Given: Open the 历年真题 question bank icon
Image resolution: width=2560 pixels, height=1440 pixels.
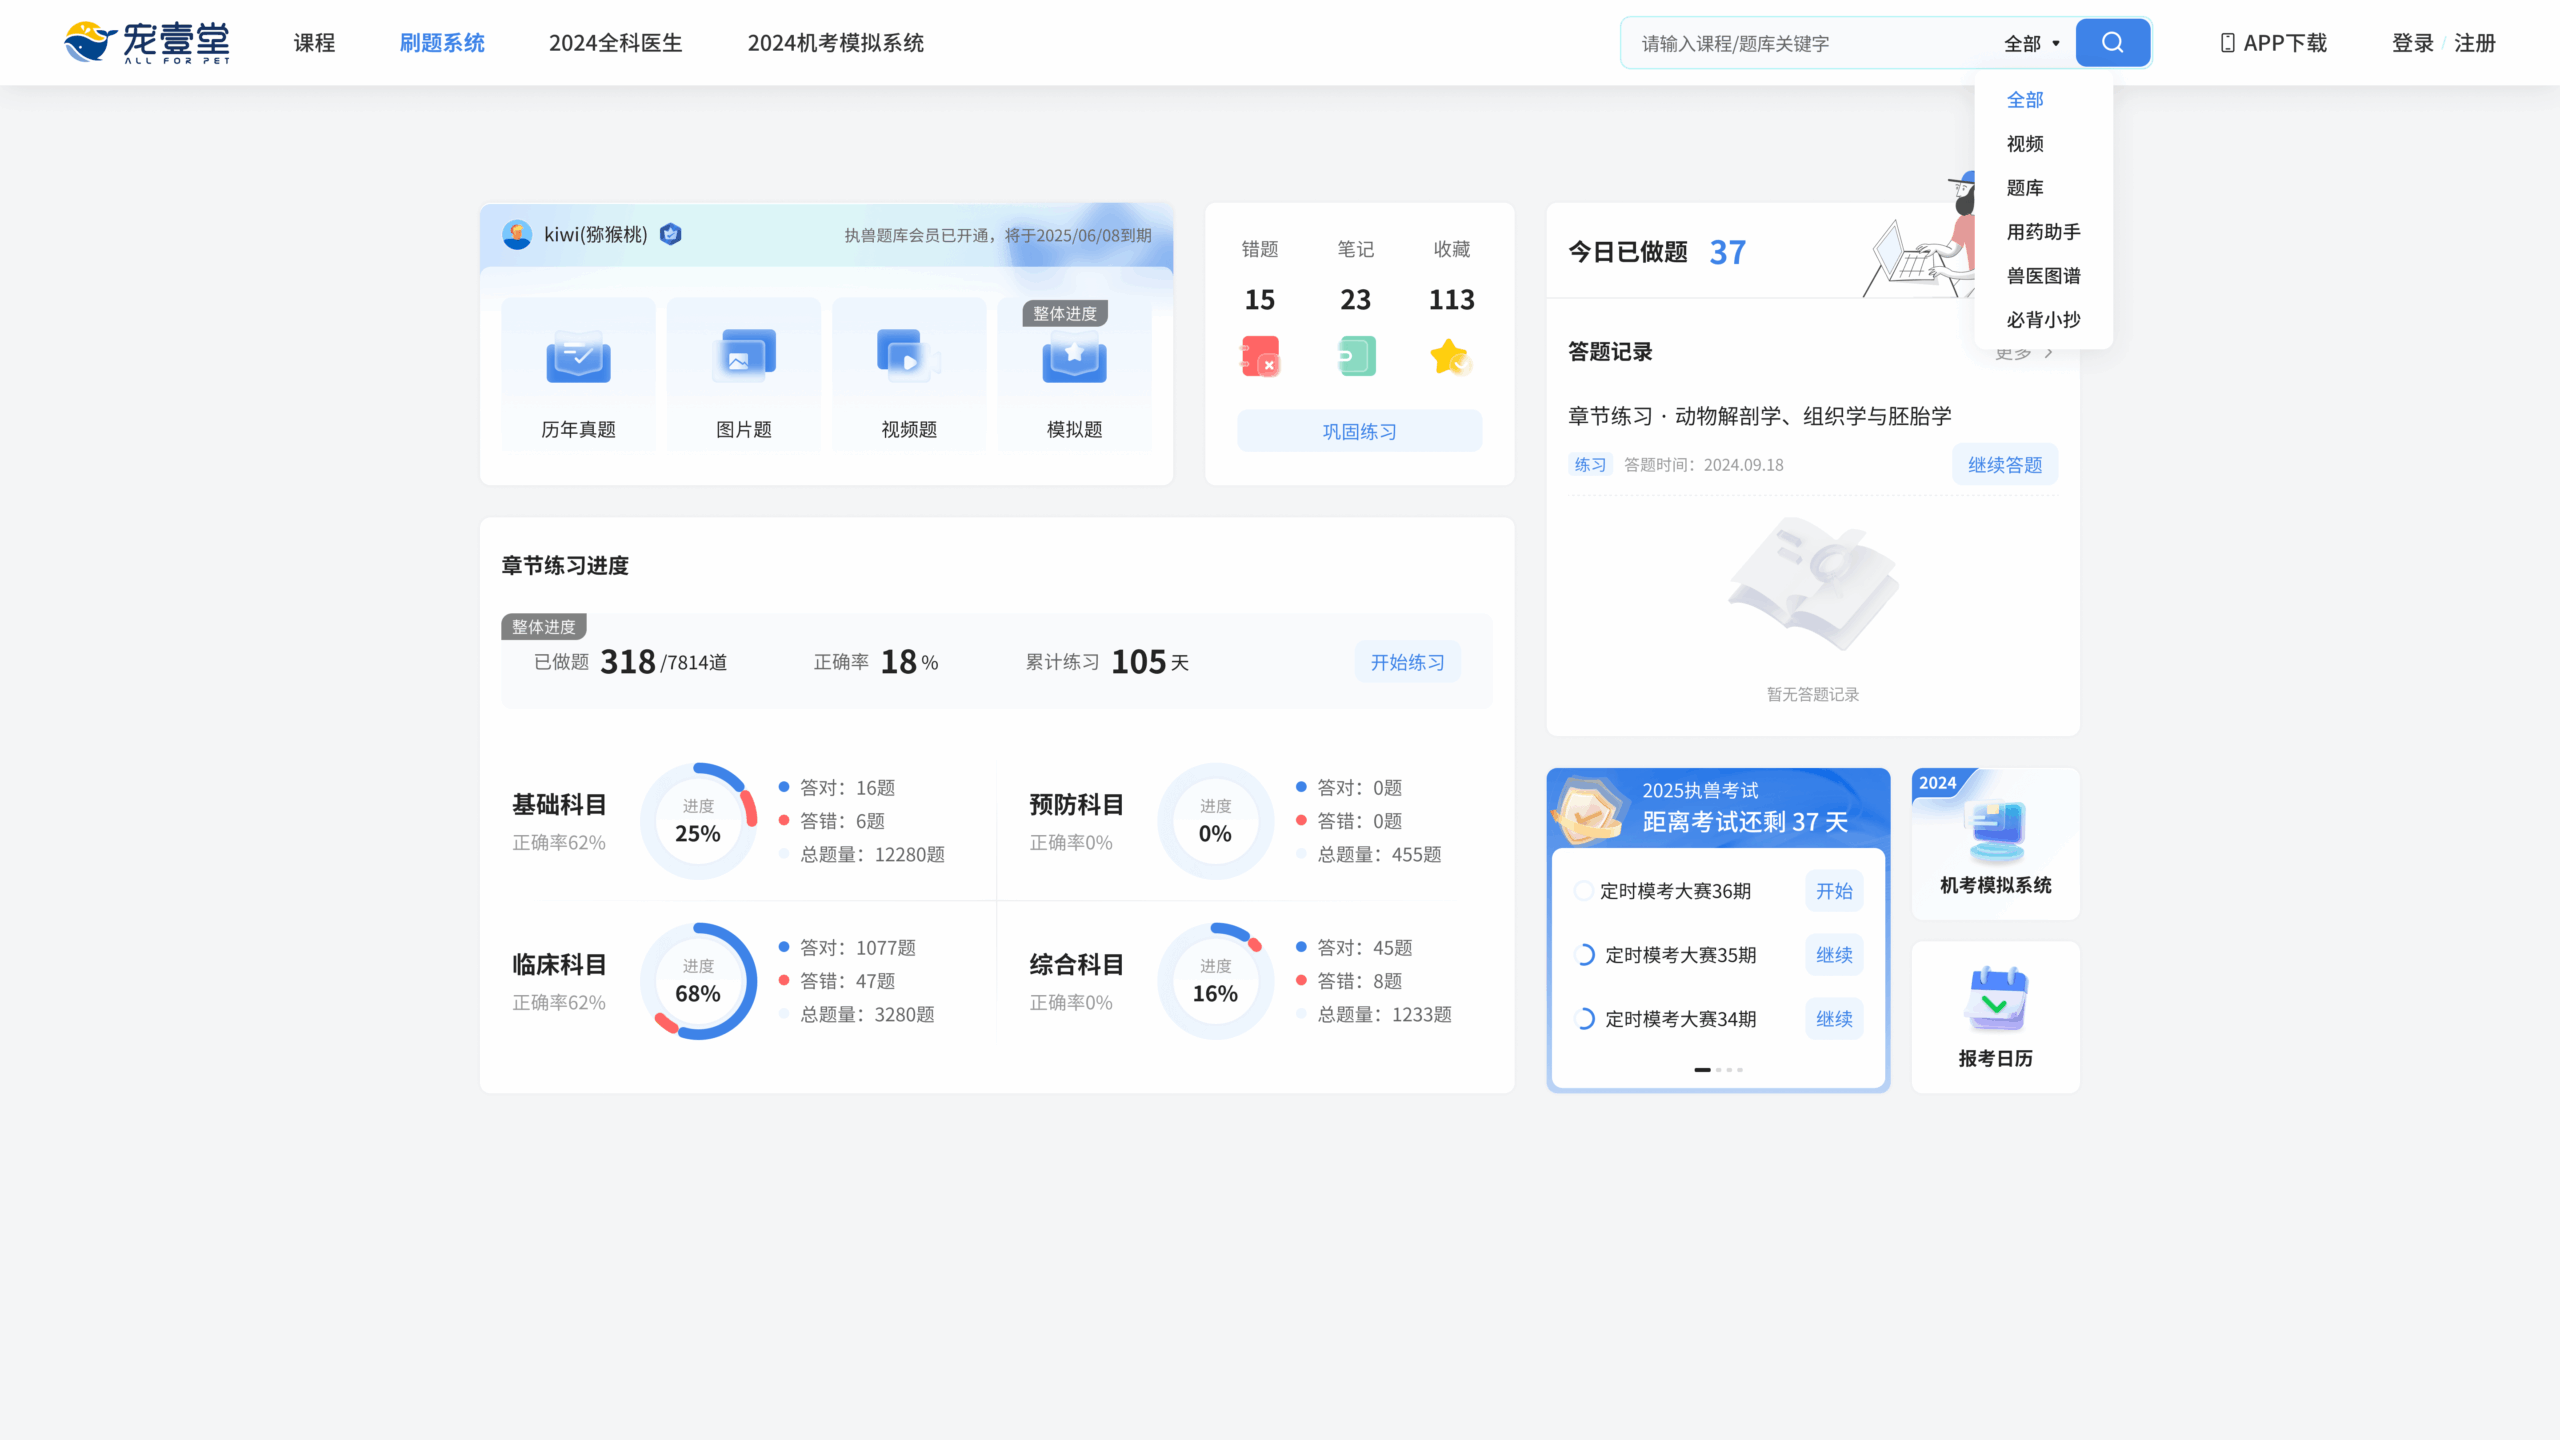Looking at the screenshot, I should [x=578, y=358].
